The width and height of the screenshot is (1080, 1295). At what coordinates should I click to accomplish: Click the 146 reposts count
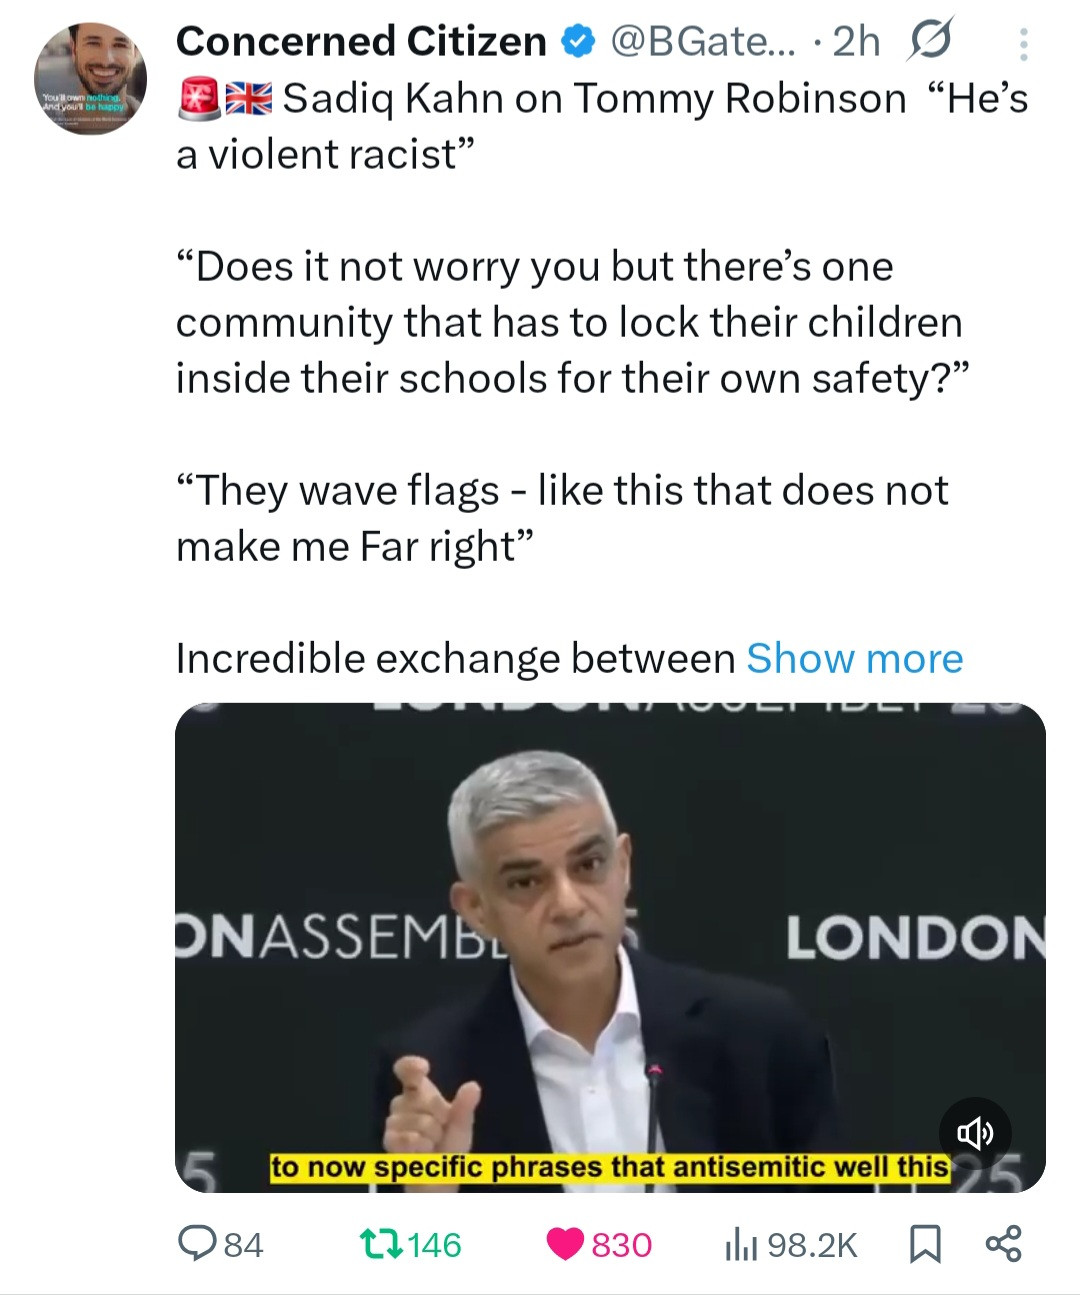tap(435, 1245)
